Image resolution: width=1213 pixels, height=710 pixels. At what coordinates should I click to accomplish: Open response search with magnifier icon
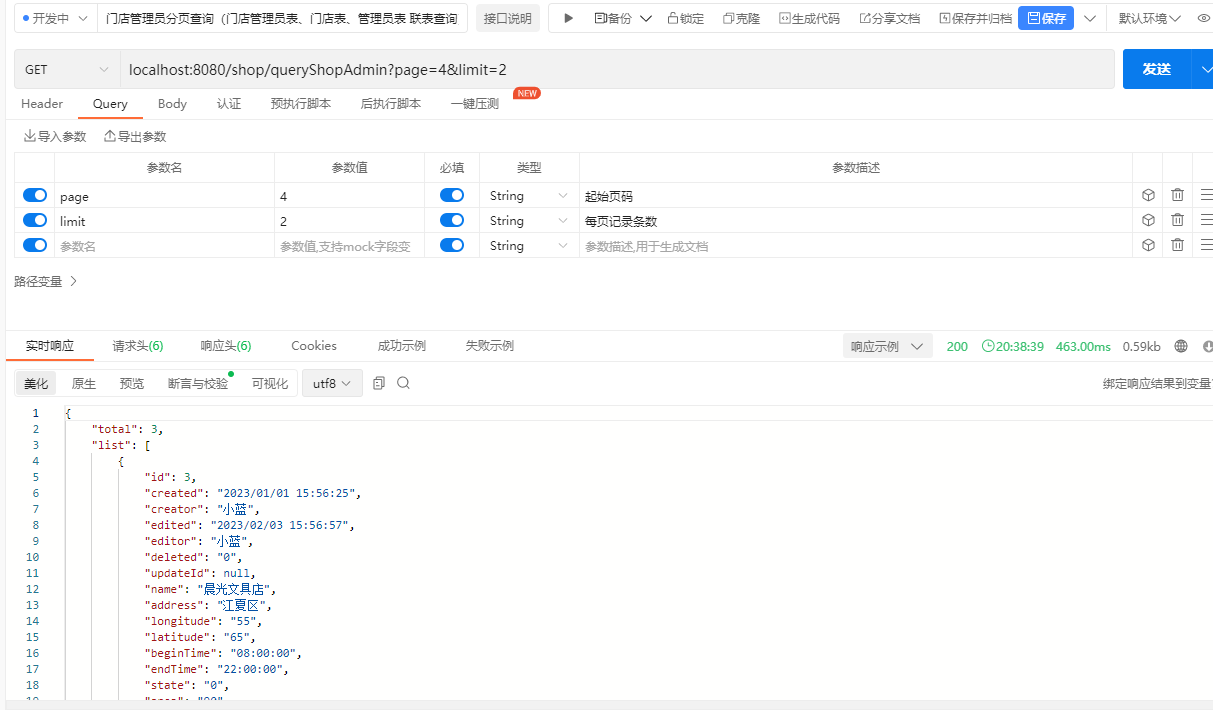403,382
